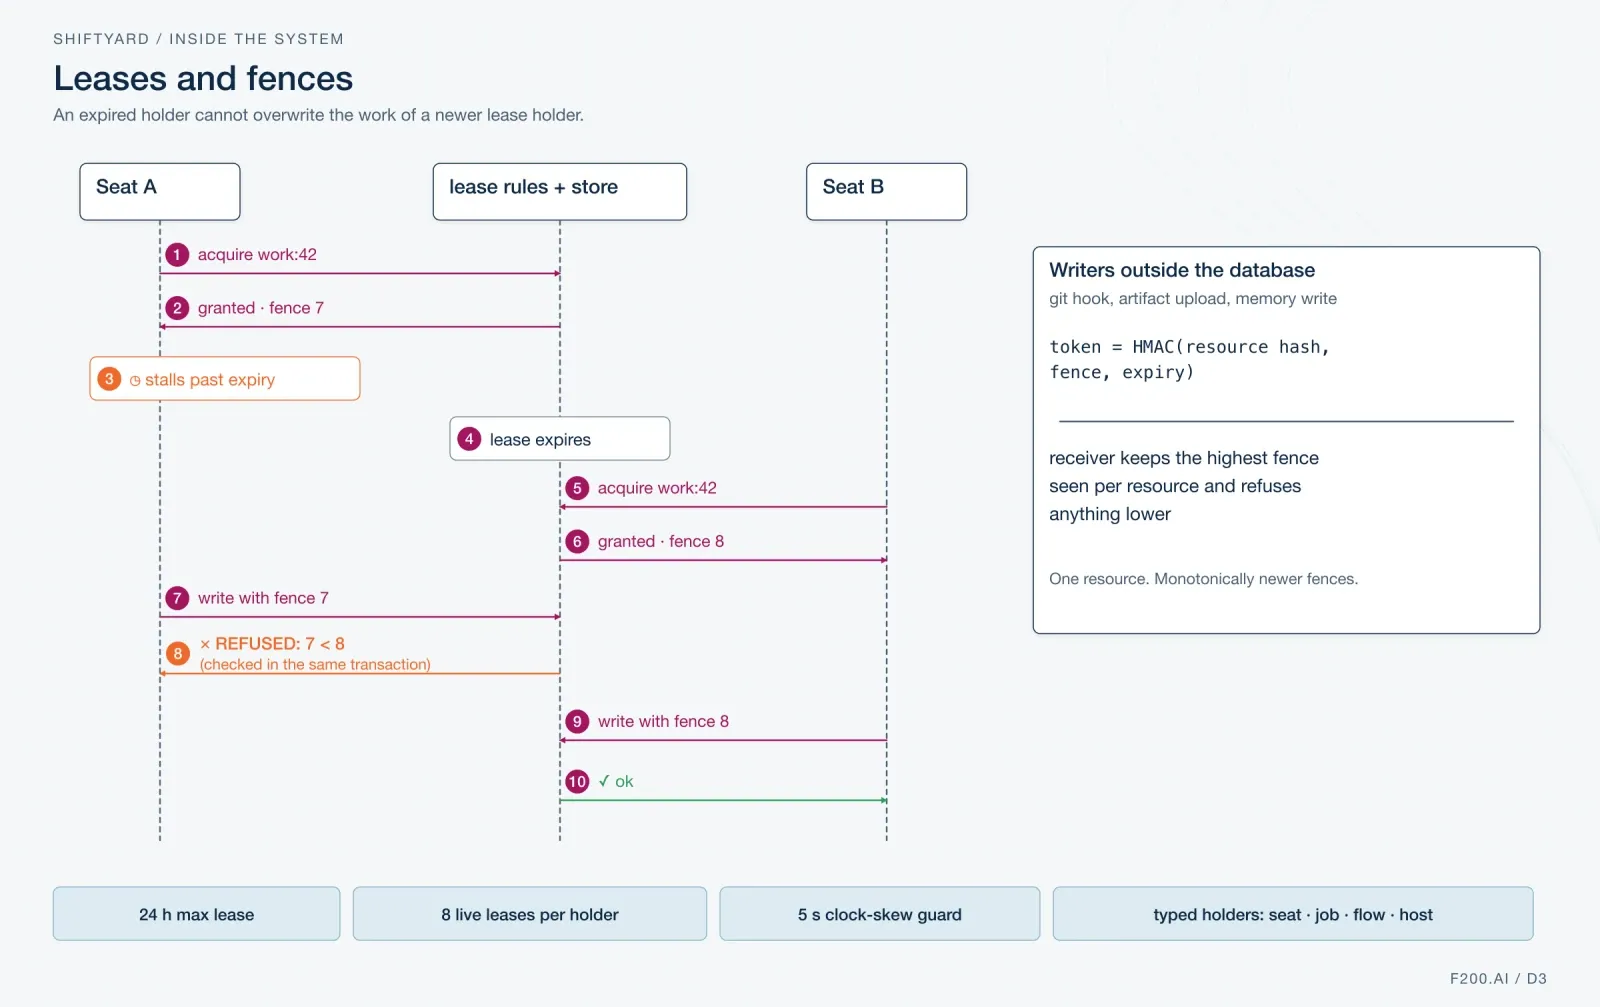Click the subtitle about expired holder
Image resolution: width=1600 pixels, height=1007 pixels.
(x=318, y=115)
